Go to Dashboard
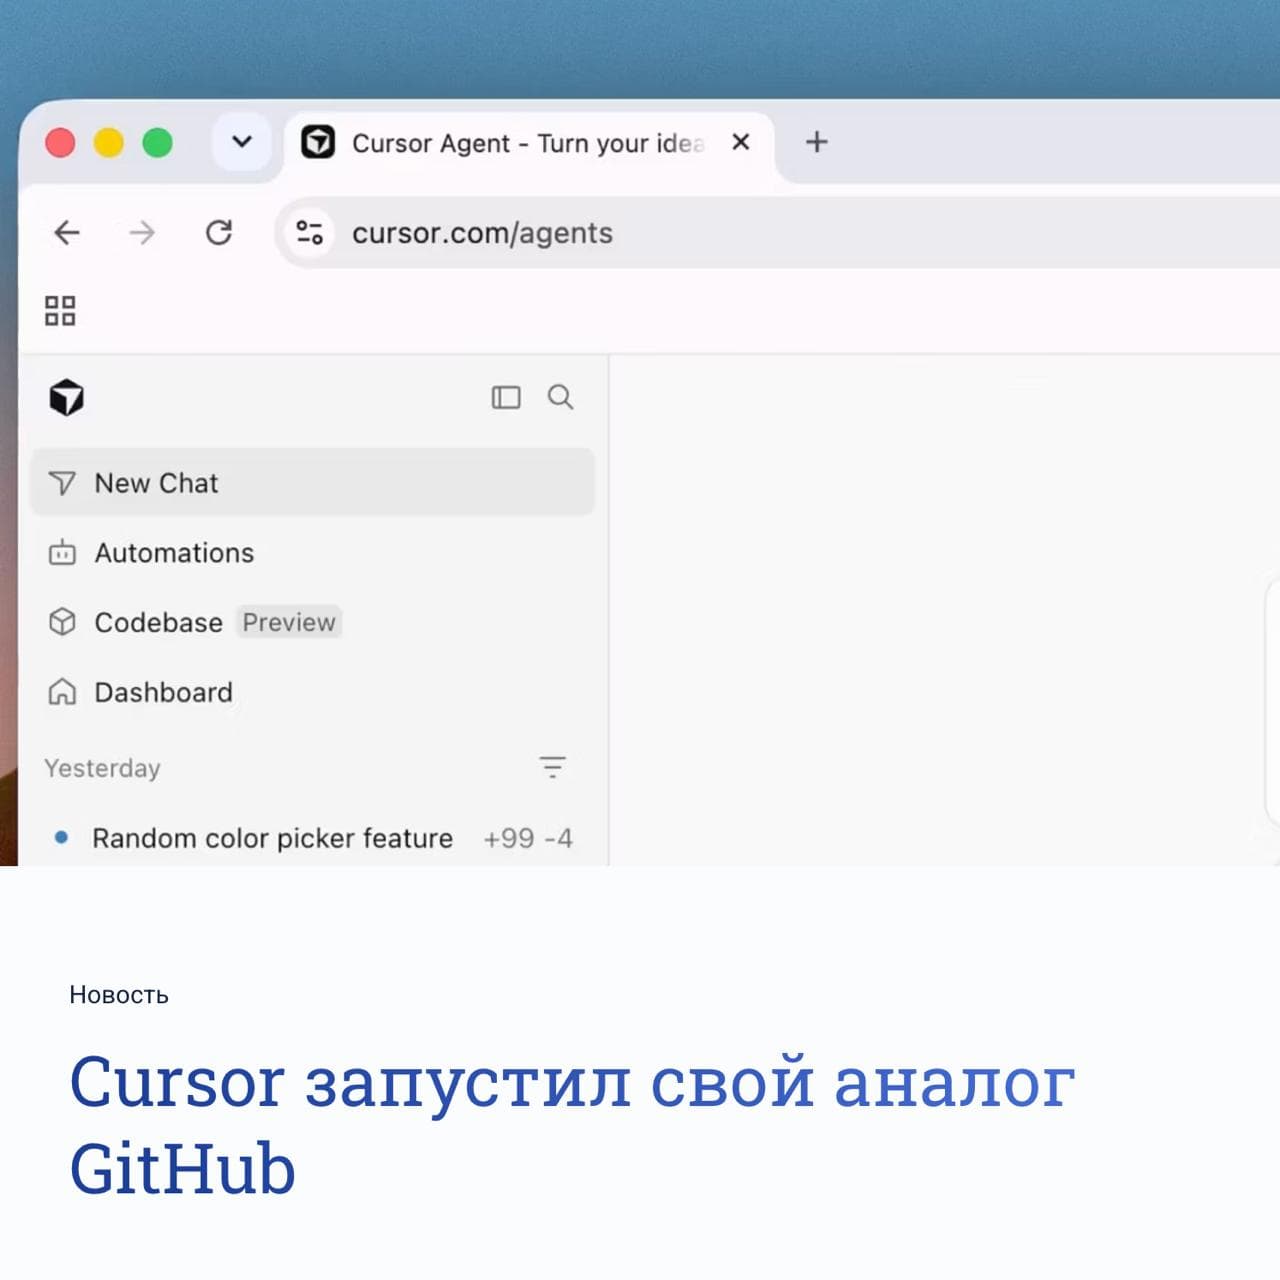1280x1280 pixels. pyautogui.click(x=313, y=693)
